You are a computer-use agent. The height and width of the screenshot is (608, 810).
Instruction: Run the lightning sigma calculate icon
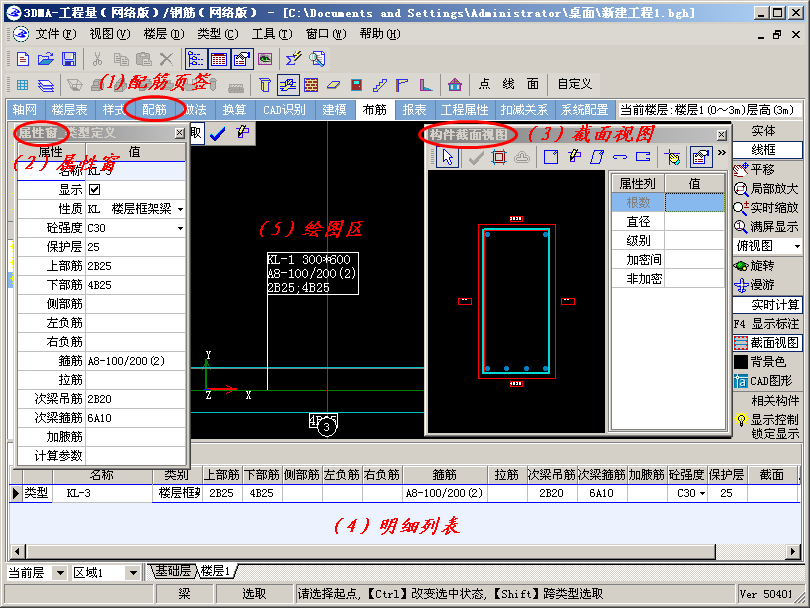click(x=293, y=59)
